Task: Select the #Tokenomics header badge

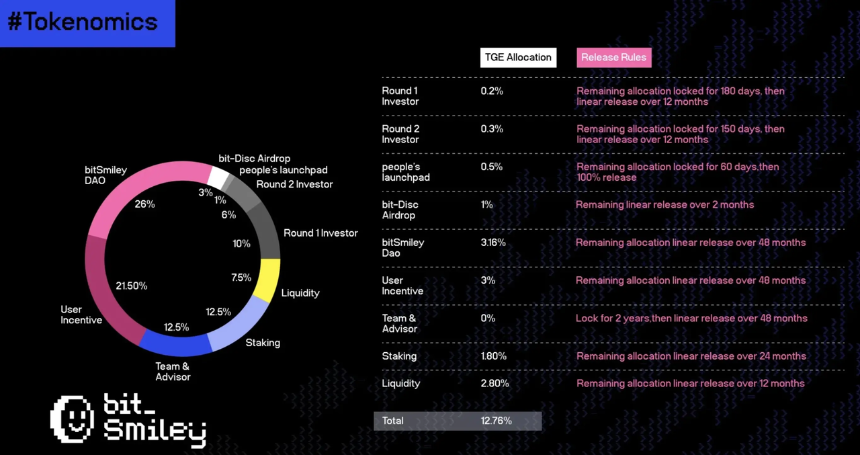Action: click(87, 23)
